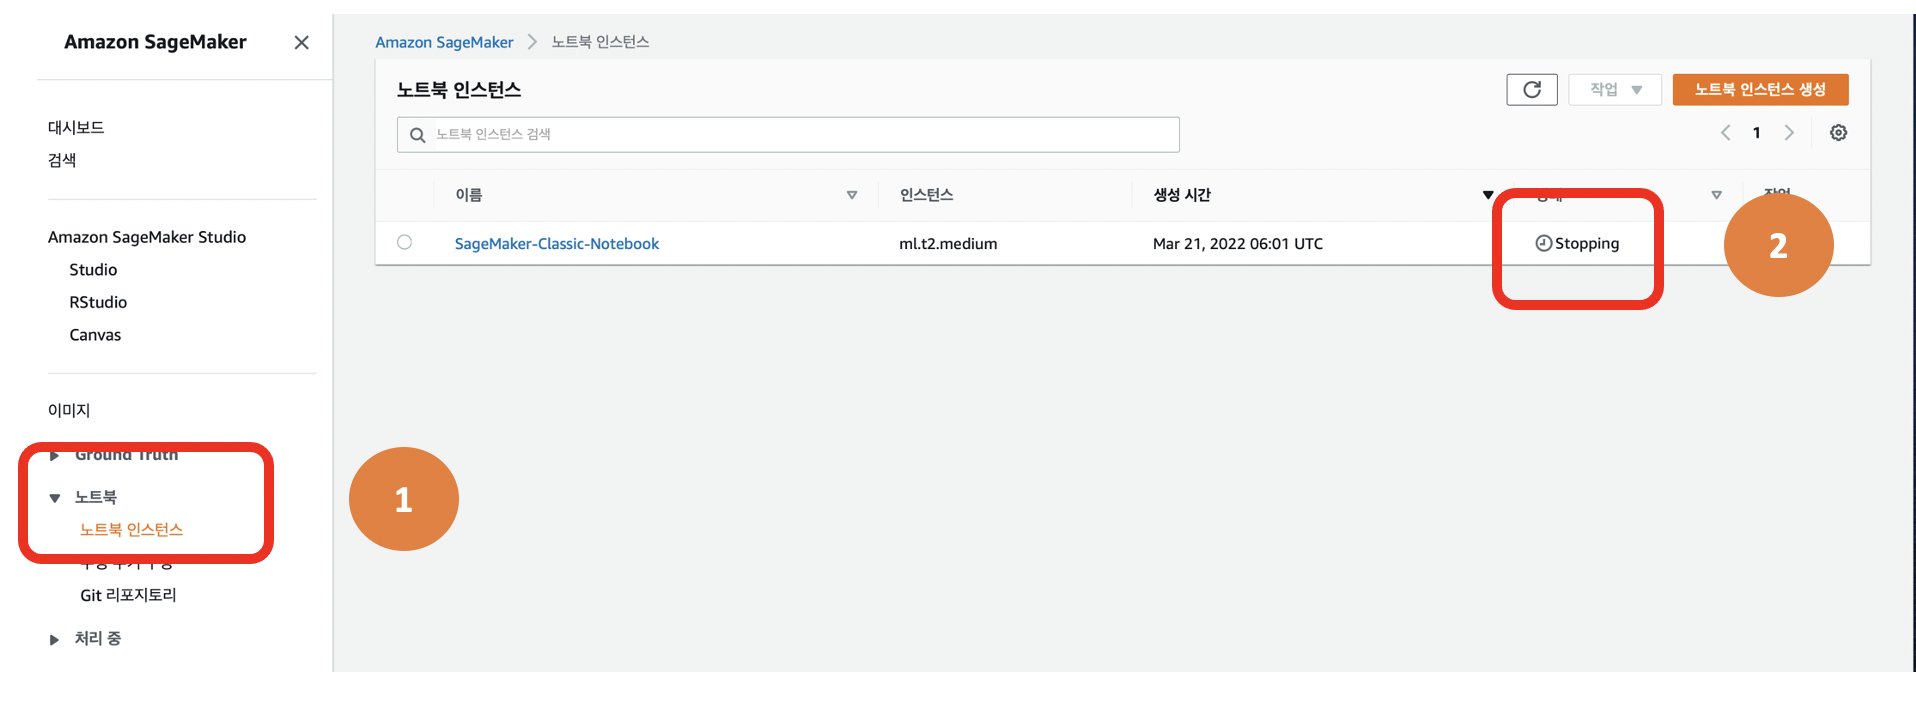
Task: Sort table by 생성 시간 column arrow
Action: [x=1488, y=195]
